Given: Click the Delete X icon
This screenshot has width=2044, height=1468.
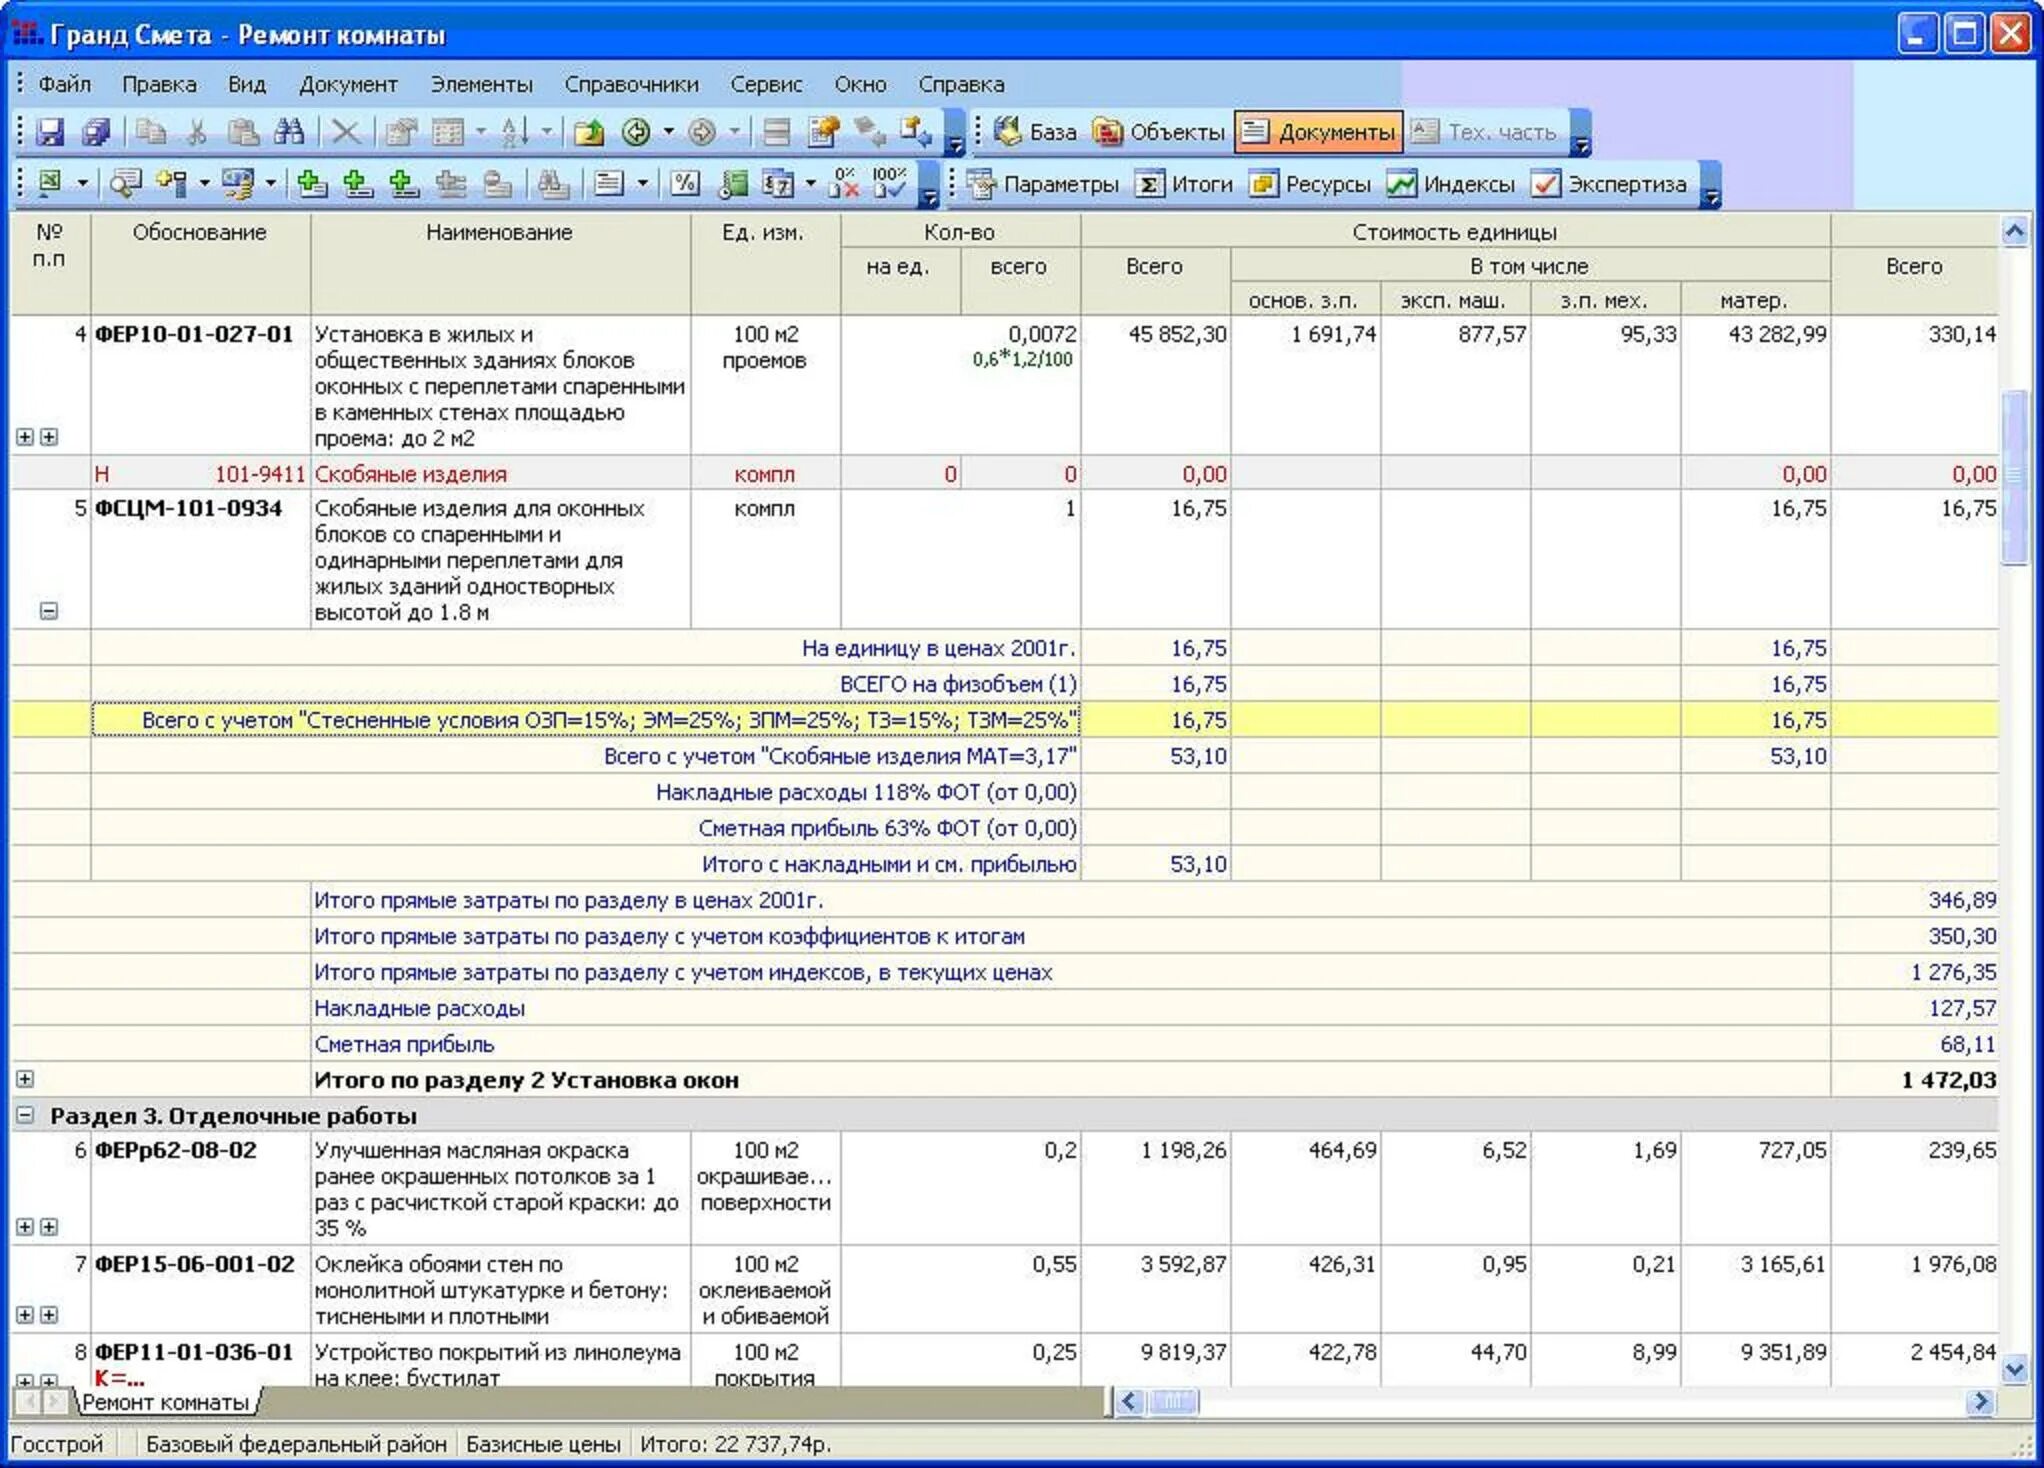Looking at the screenshot, I should [345, 132].
